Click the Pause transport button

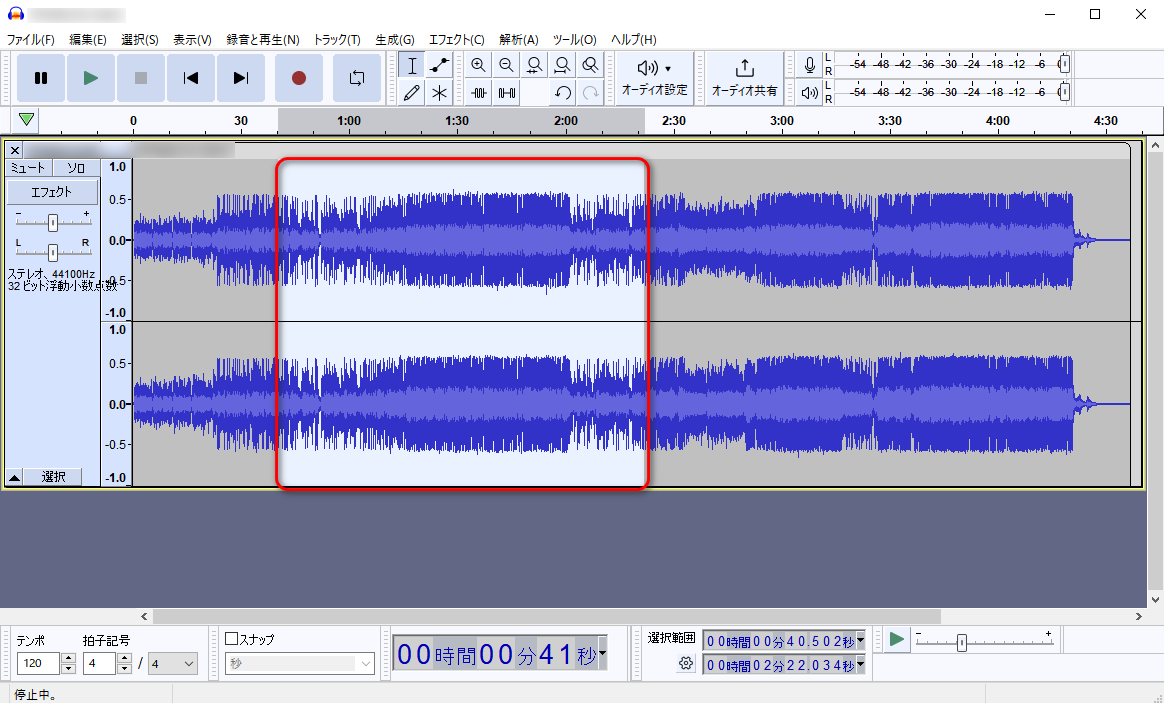pyautogui.click(x=41, y=78)
